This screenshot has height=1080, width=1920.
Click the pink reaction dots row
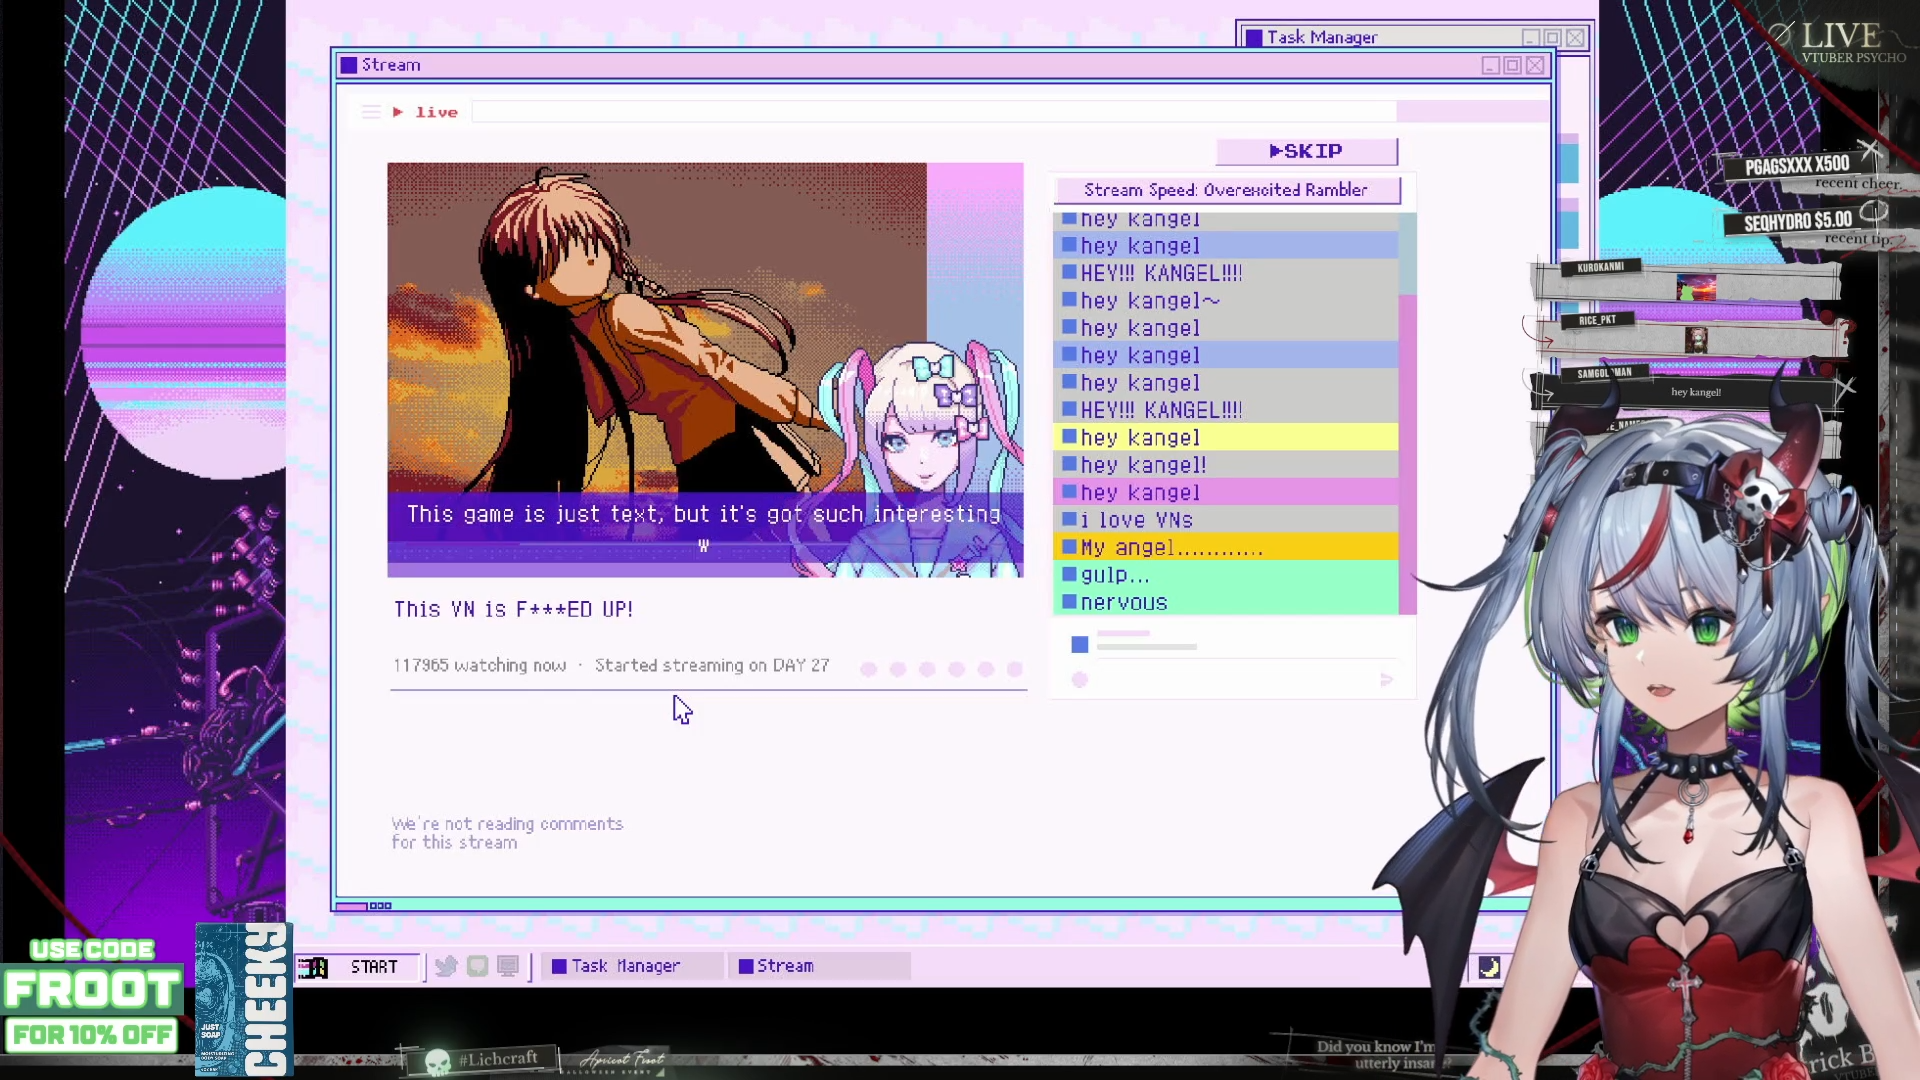point(941,669)
